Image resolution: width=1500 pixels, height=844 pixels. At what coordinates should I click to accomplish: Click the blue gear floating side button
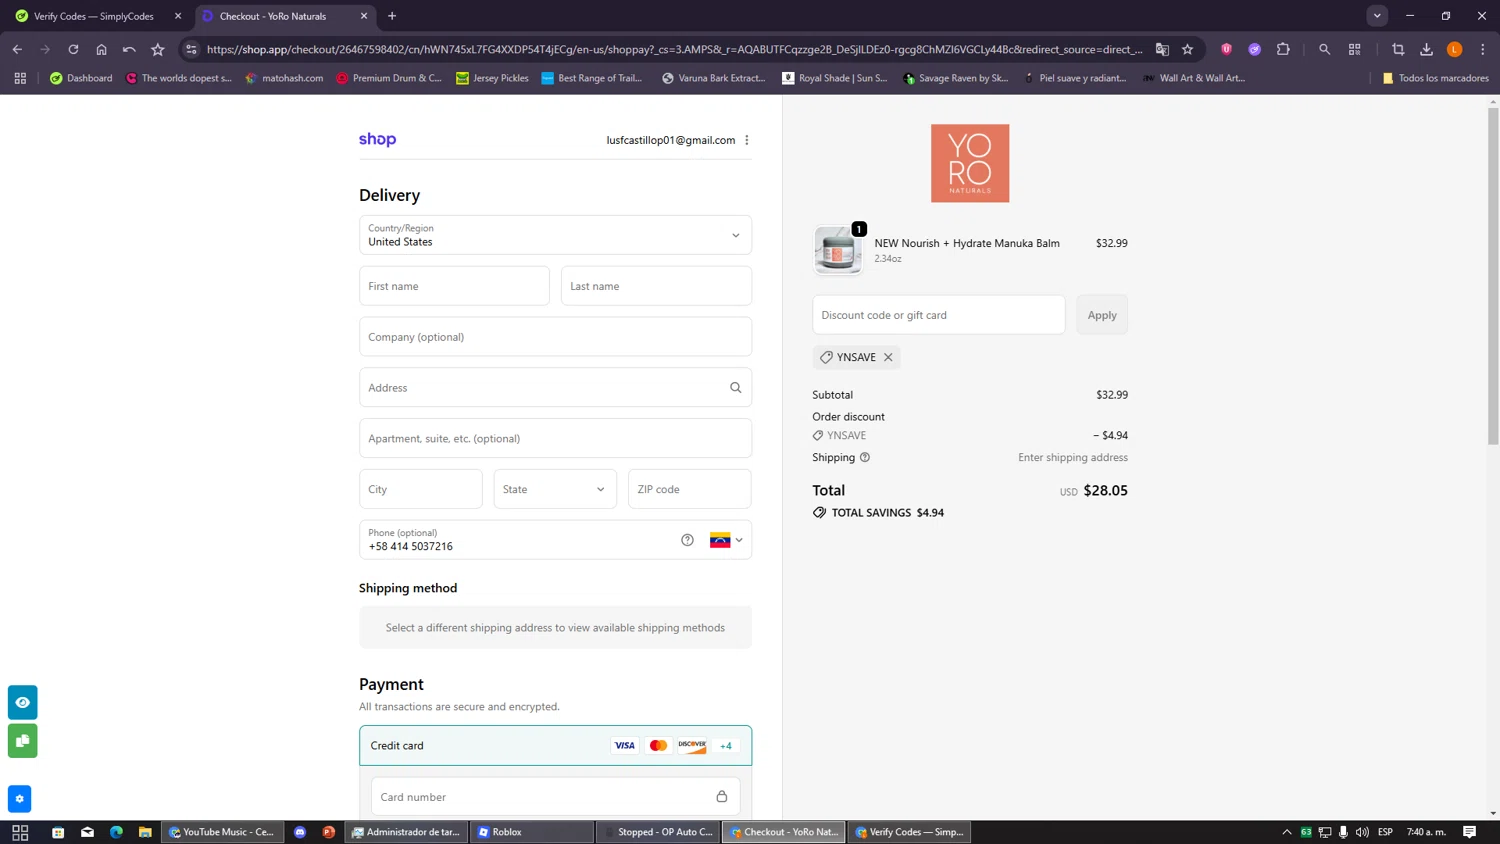click(19, 799)
